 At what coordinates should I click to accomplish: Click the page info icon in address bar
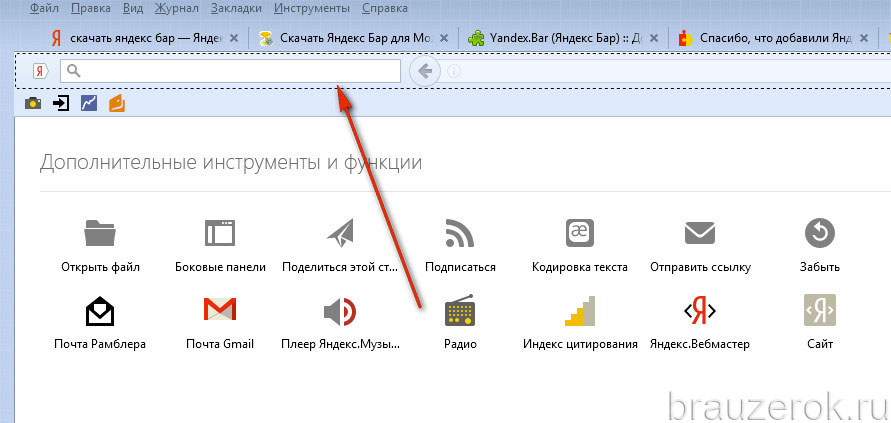point(453,71)
